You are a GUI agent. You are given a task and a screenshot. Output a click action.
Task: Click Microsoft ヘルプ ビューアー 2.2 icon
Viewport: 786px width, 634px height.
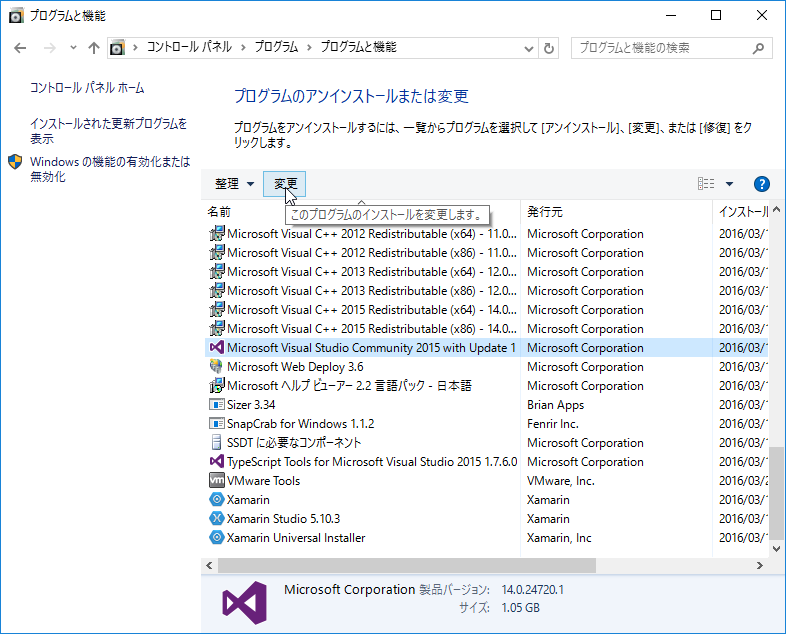[x=217, y=385]
